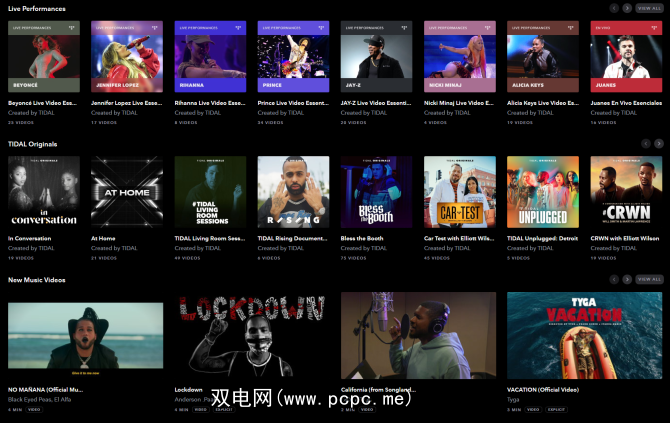Click the At Home title

coord(103,238)
